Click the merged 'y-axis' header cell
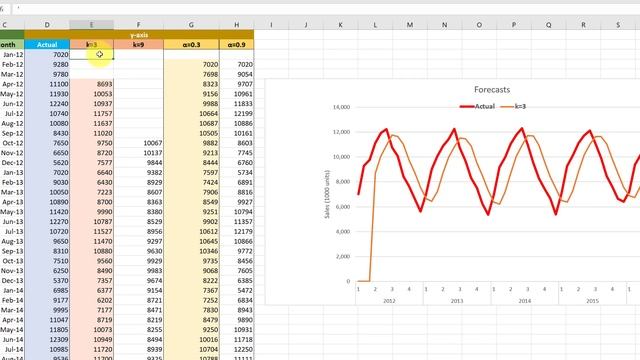This screenshot has width=640, height=360. (x=139, y=35)
